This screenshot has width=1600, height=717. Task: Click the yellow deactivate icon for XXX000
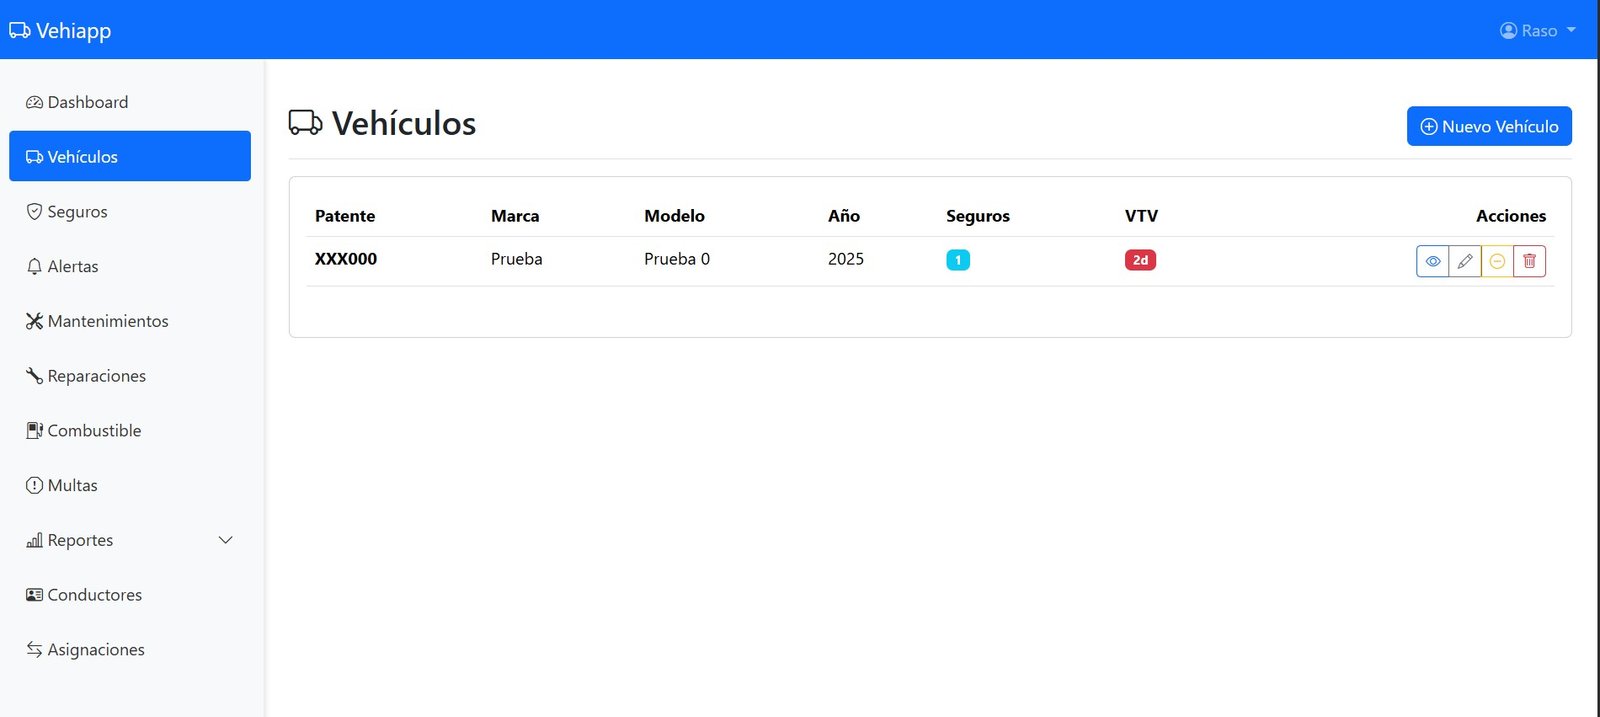(1497, 261)
